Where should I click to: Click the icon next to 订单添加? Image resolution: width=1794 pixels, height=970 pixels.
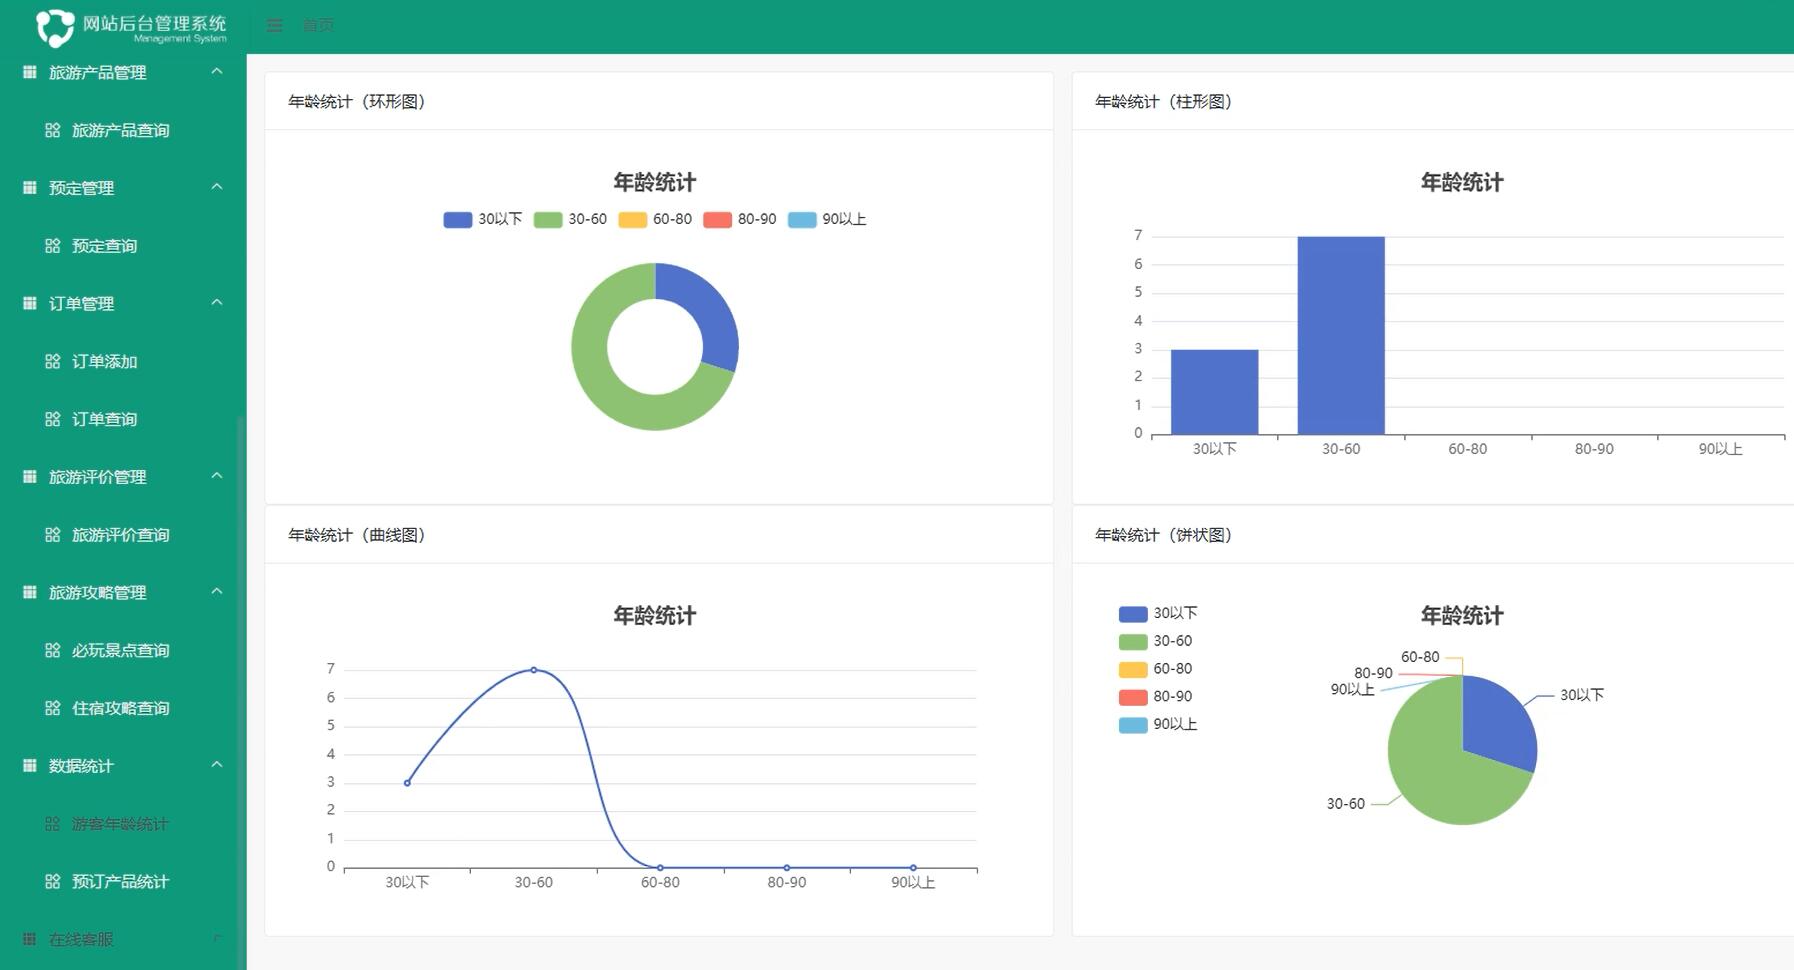click(x=52, y=361)
